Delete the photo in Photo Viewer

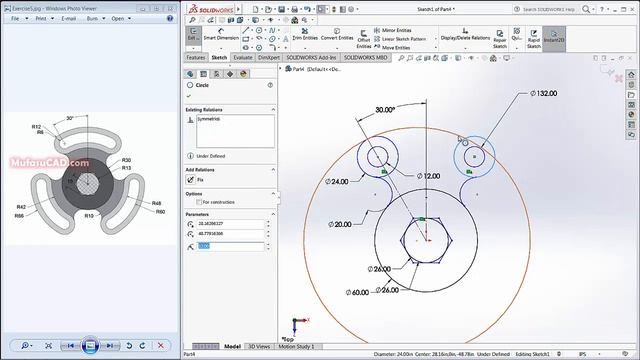(161, 346)
